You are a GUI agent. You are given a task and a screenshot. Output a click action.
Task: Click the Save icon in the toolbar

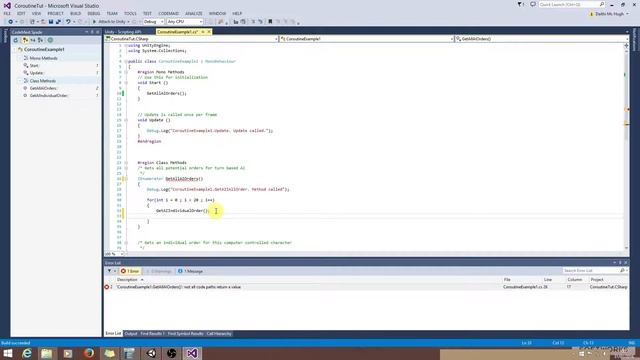pyautogui.click(x=51, y=22)
